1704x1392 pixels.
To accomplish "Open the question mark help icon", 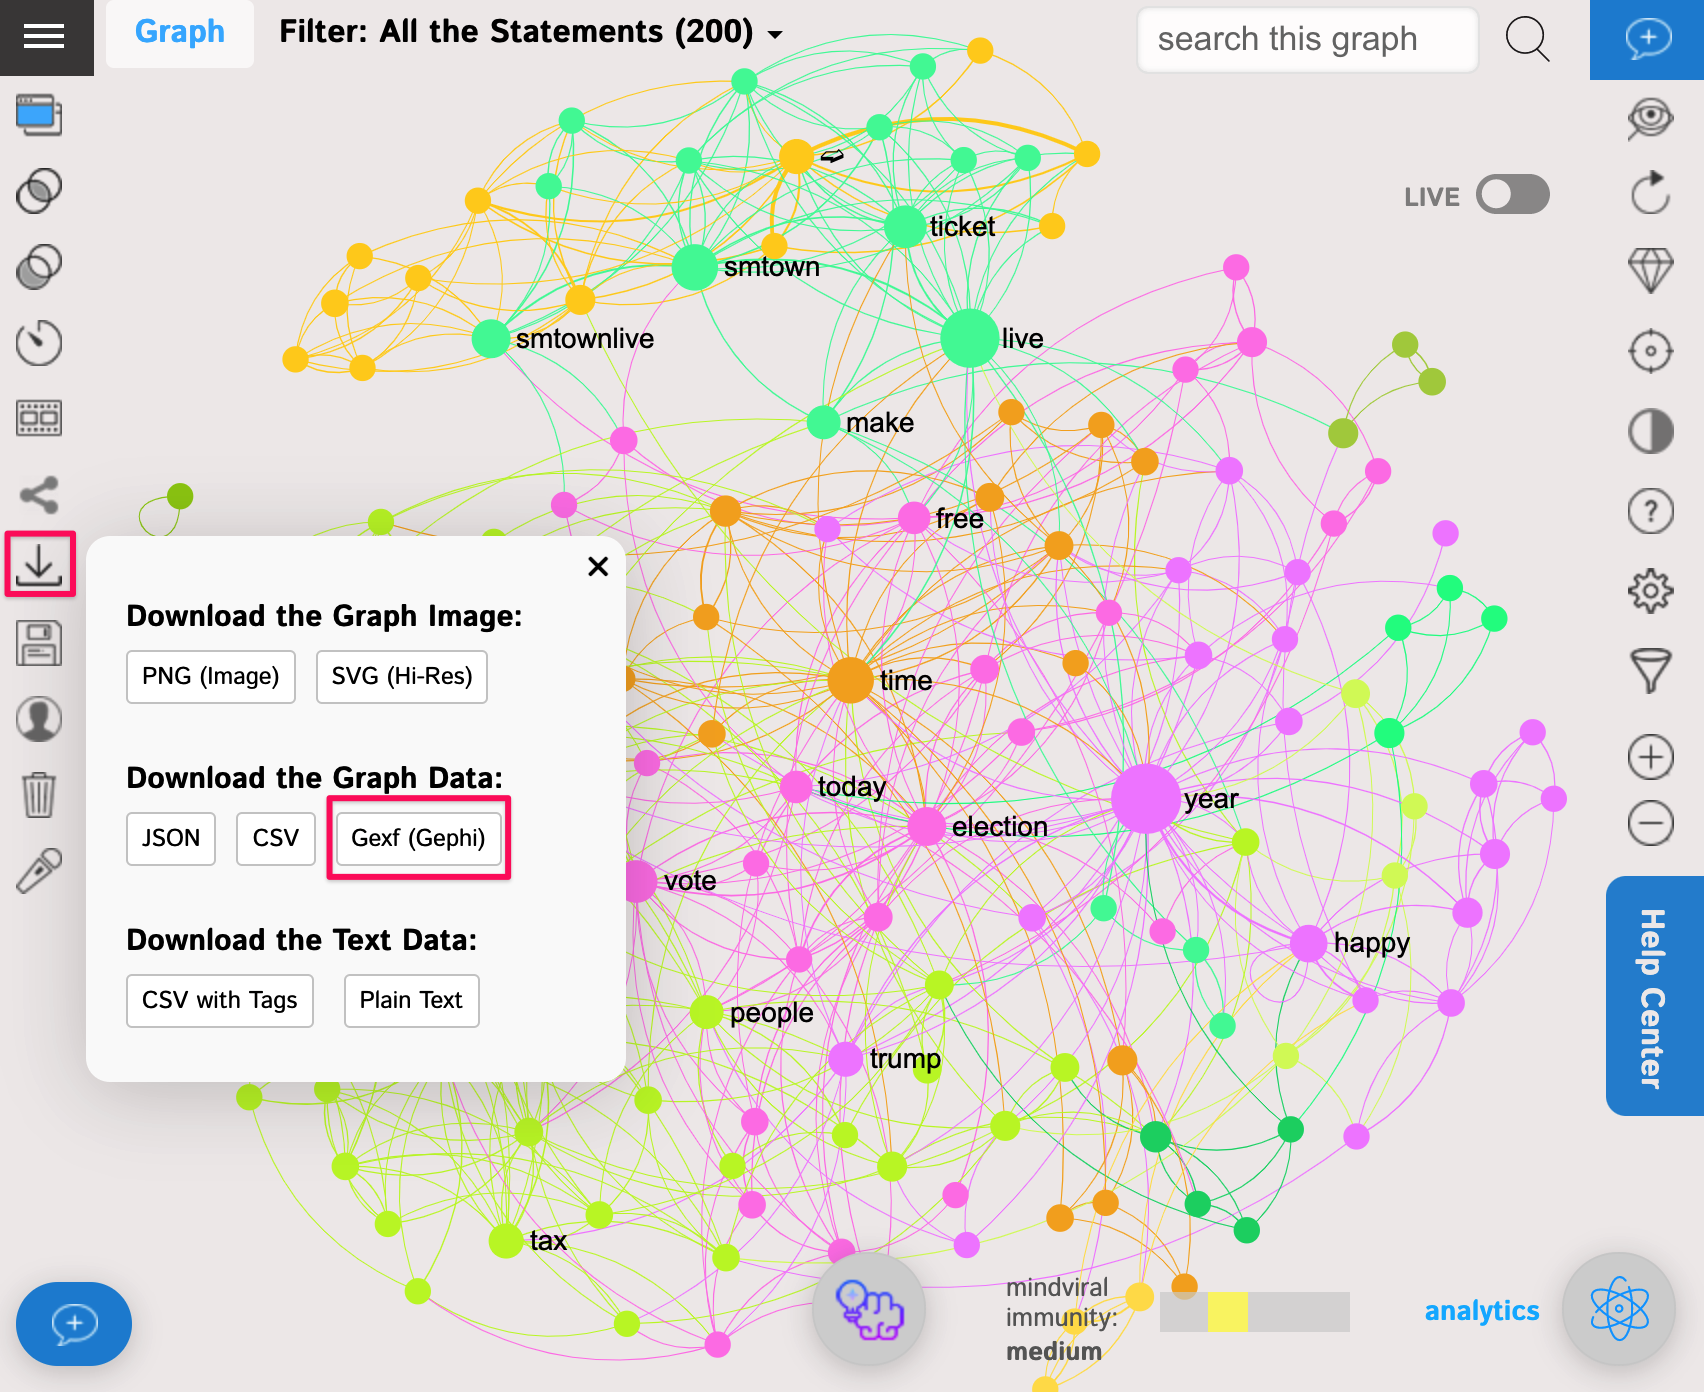I will tap(1650, 511).
